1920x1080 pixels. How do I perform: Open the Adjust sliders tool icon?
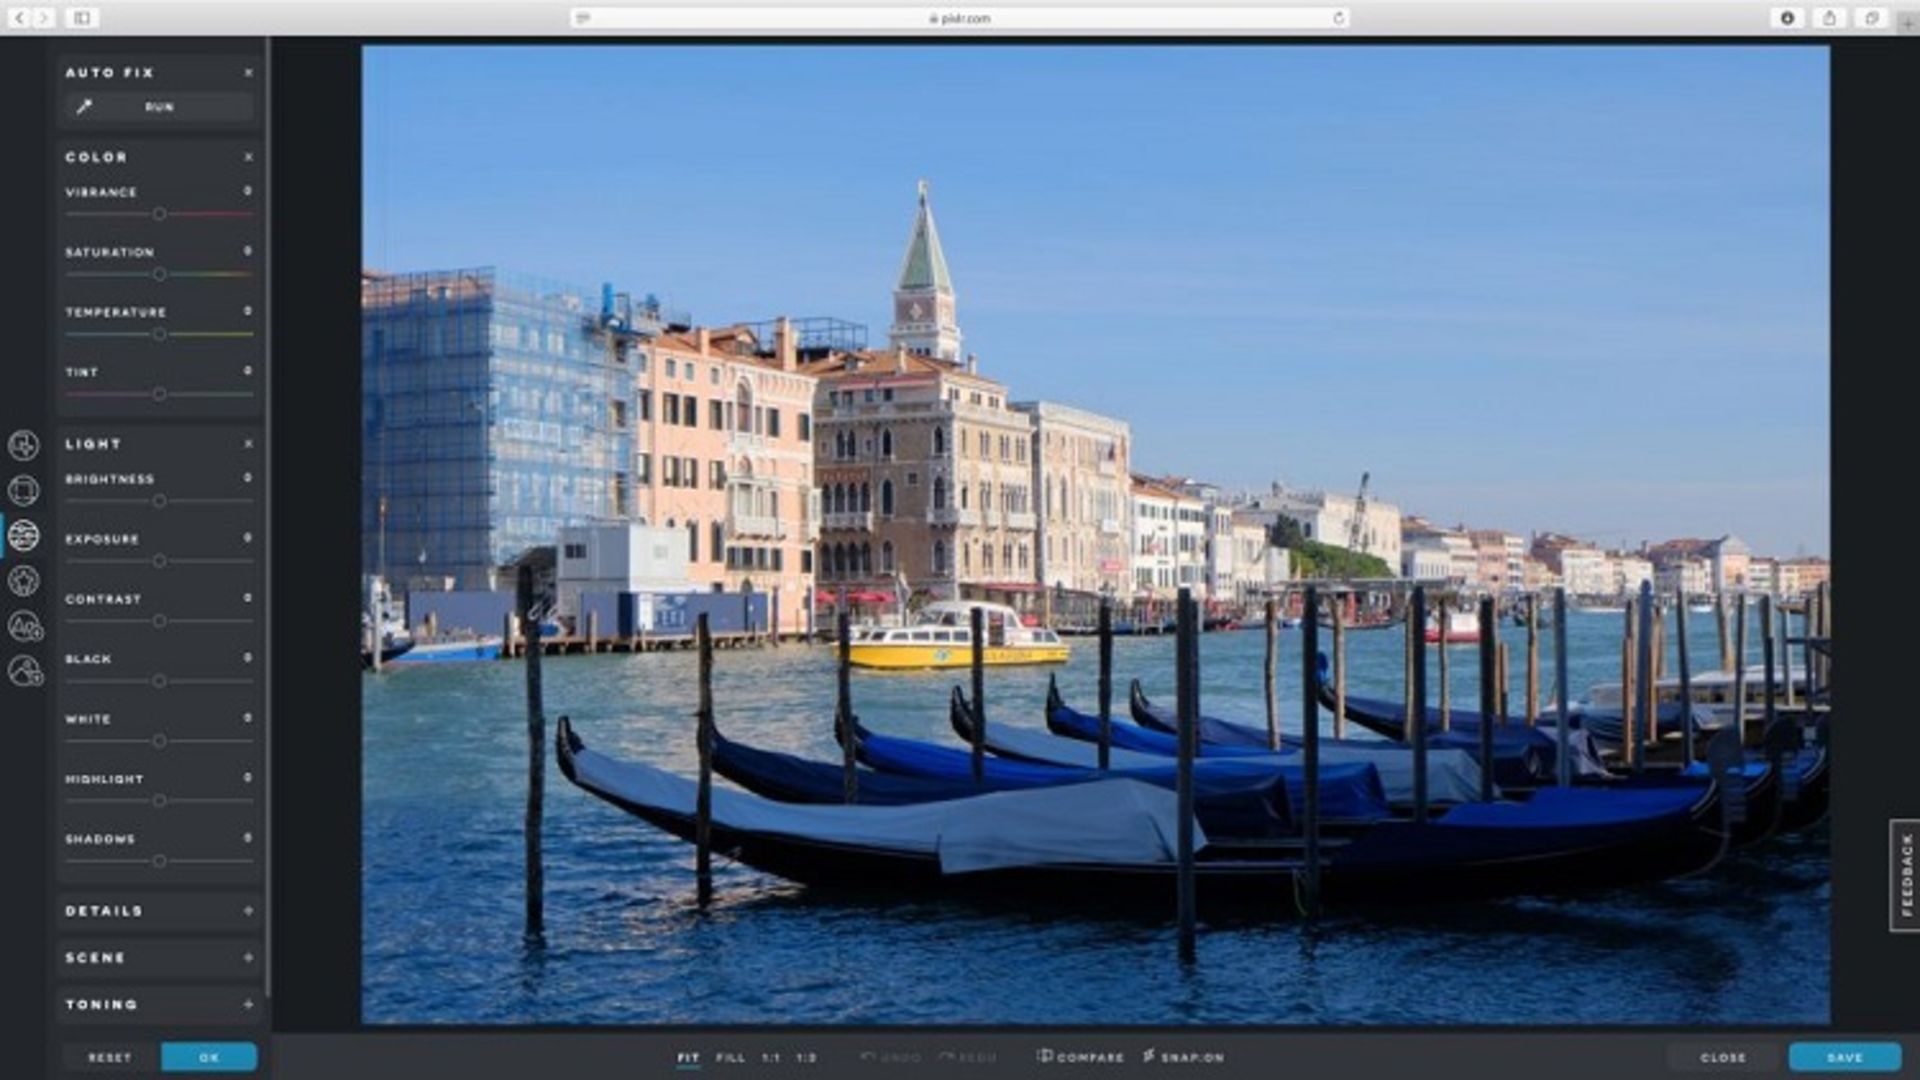click(x=23, y=536)
